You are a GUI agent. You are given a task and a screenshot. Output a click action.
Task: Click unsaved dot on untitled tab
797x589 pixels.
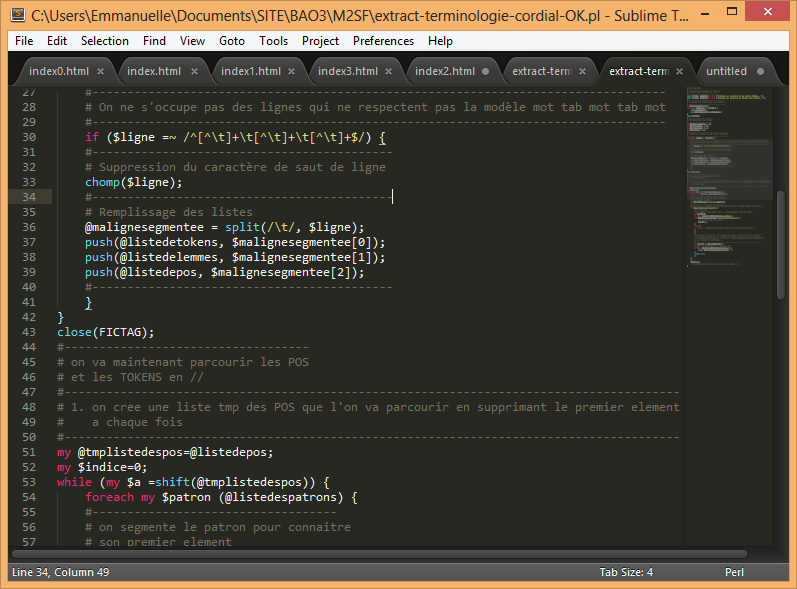pos(760,72)
